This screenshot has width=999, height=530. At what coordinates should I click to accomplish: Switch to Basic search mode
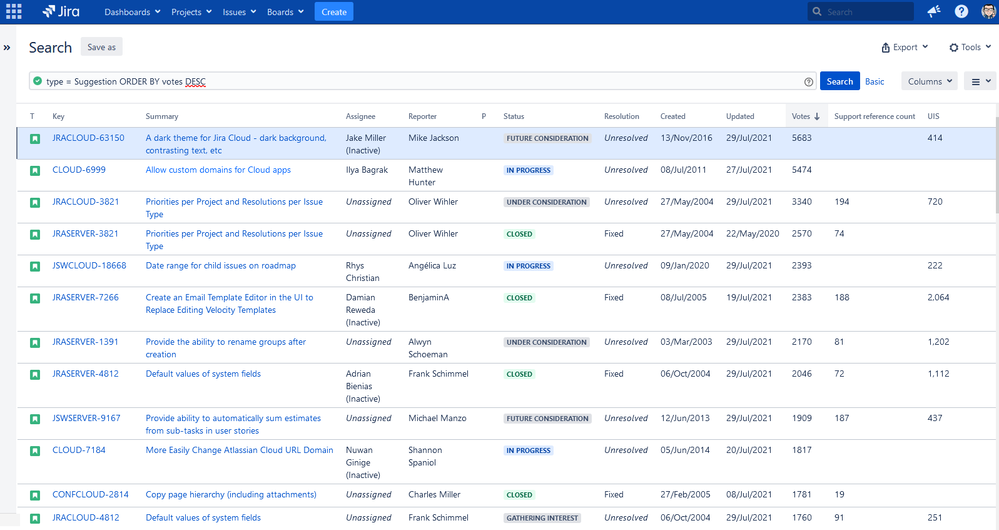[874, 82]
